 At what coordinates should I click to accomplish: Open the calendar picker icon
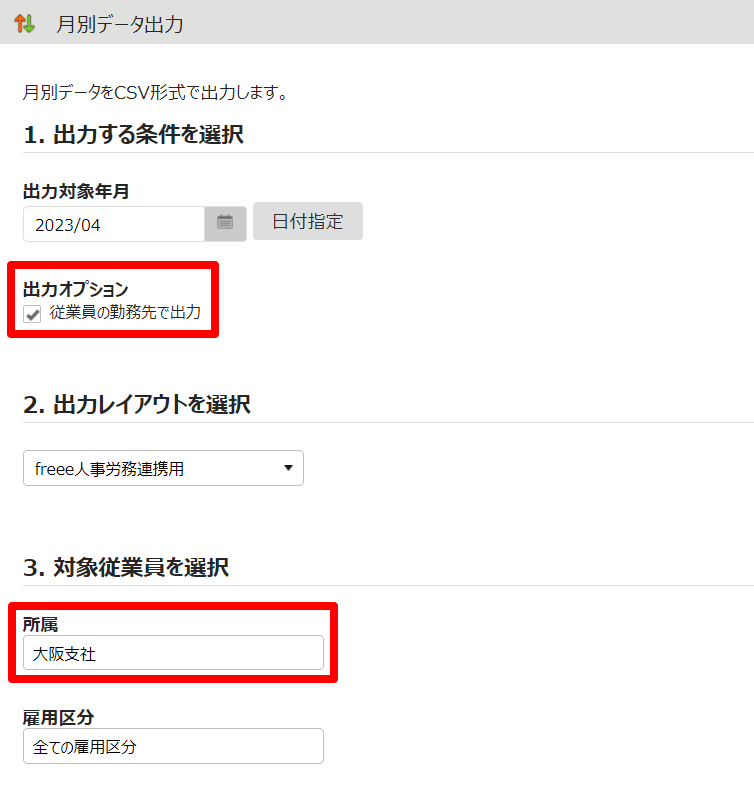coord(225,224)
